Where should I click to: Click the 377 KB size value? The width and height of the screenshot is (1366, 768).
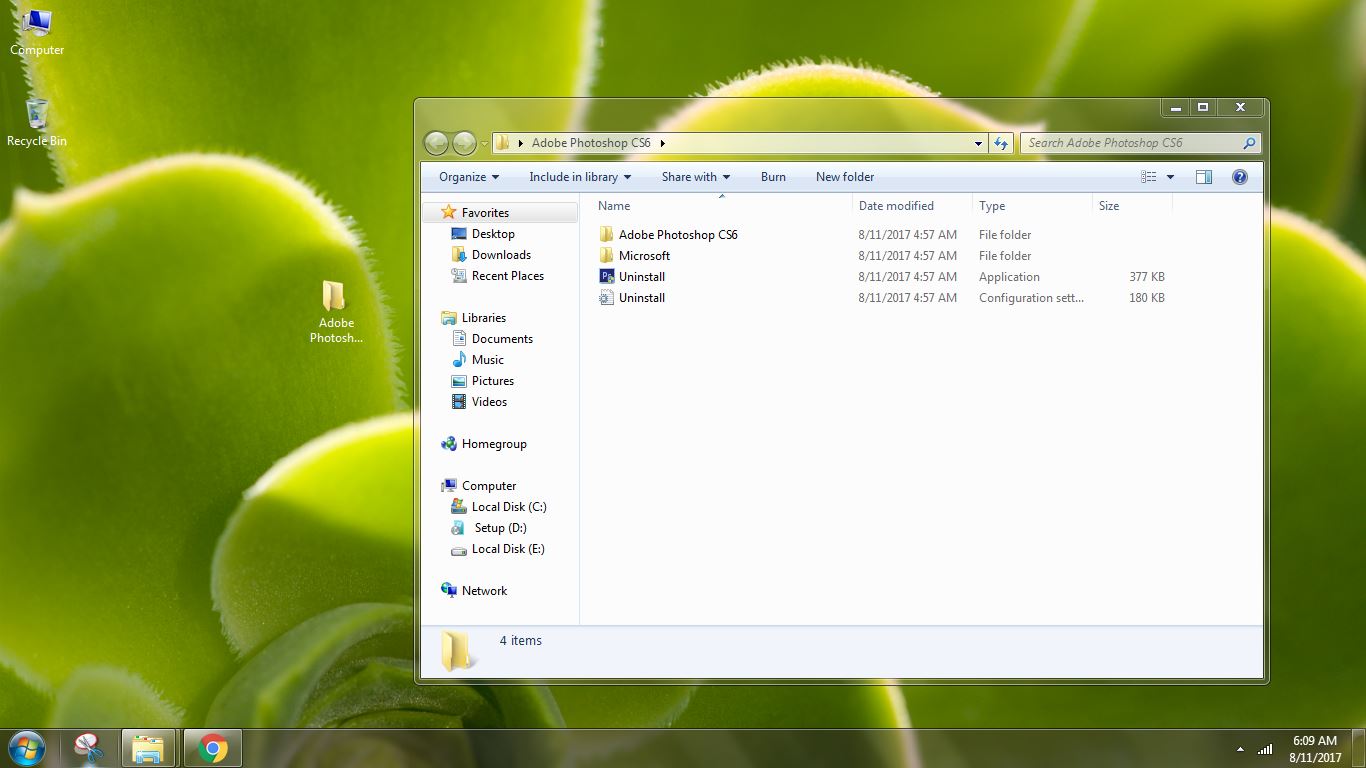(x=1146, y=277)
